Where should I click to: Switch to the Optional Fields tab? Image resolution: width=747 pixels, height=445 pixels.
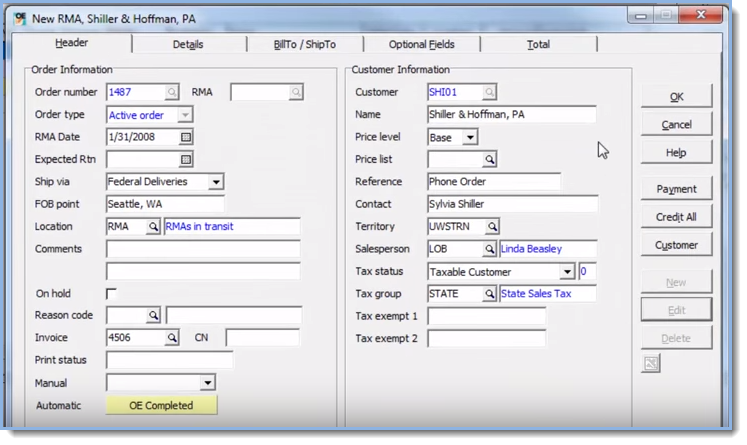click(x=422, y=44)
